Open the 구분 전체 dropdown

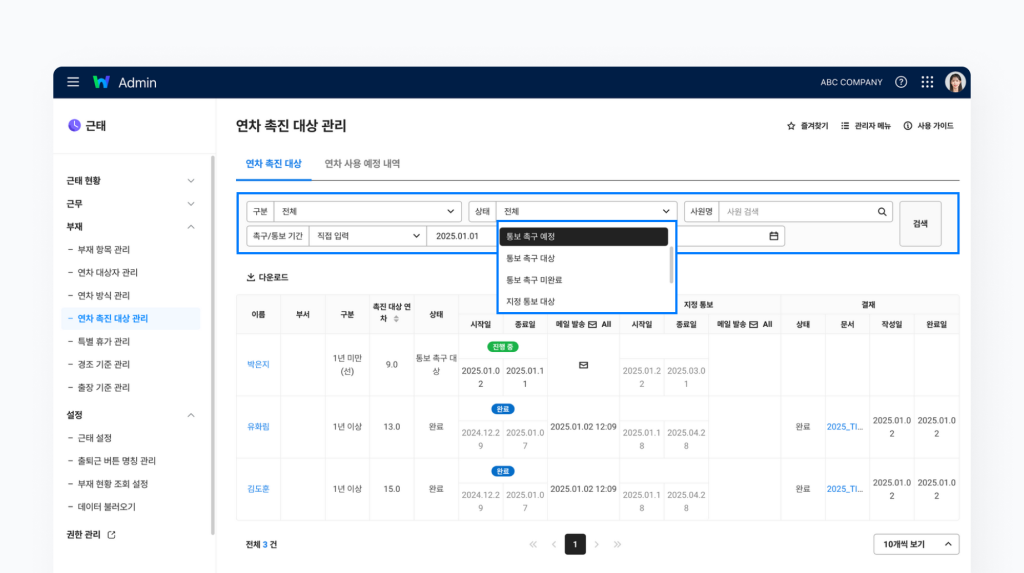(x=368, y=212)
